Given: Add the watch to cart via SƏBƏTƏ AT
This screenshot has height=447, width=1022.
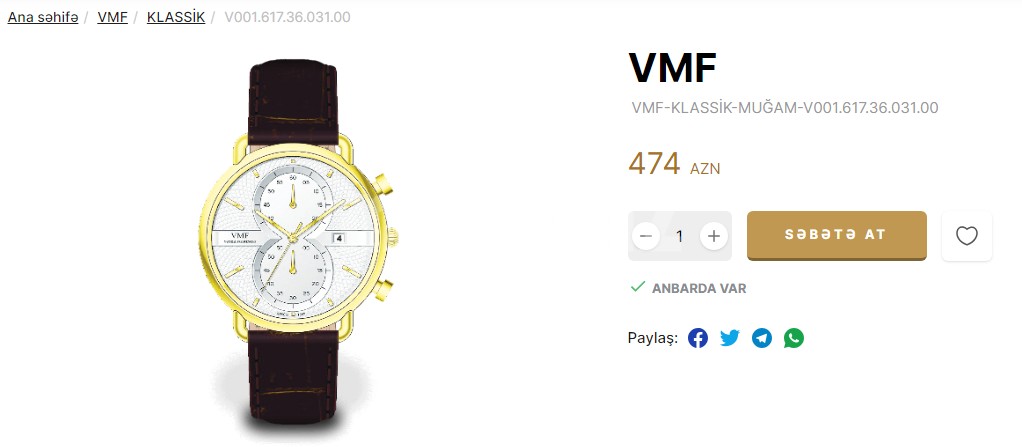Looking at the screenshot, I should (836, 235).
